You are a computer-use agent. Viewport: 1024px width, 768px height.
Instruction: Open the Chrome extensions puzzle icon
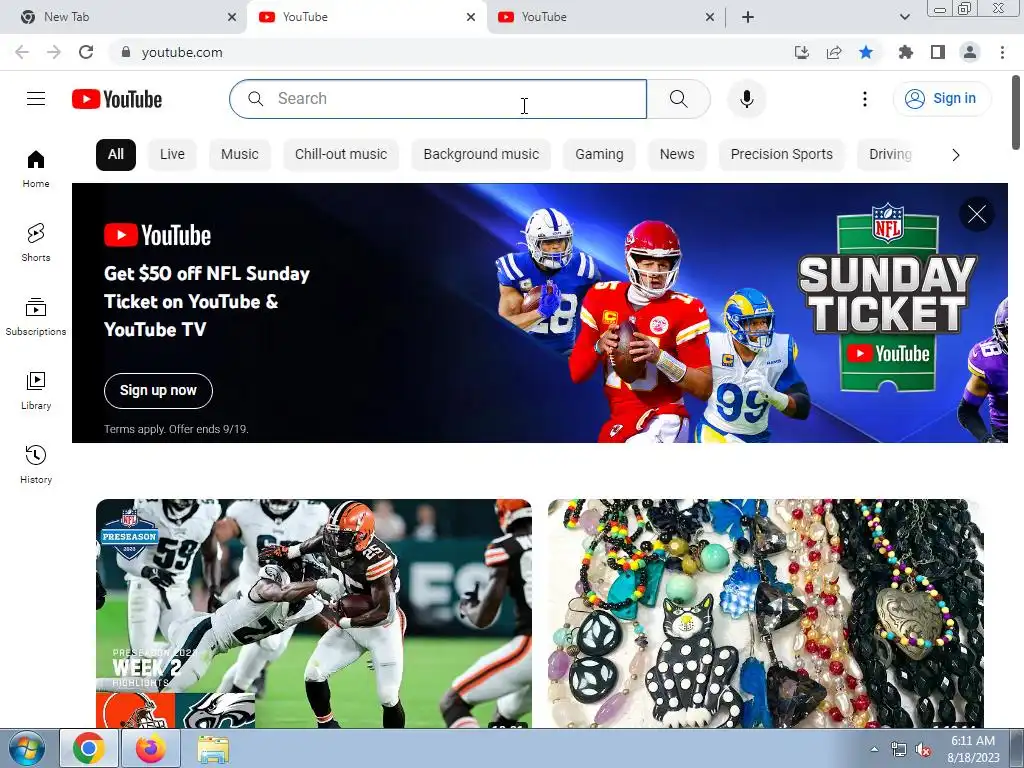click(x=905, y=52)
